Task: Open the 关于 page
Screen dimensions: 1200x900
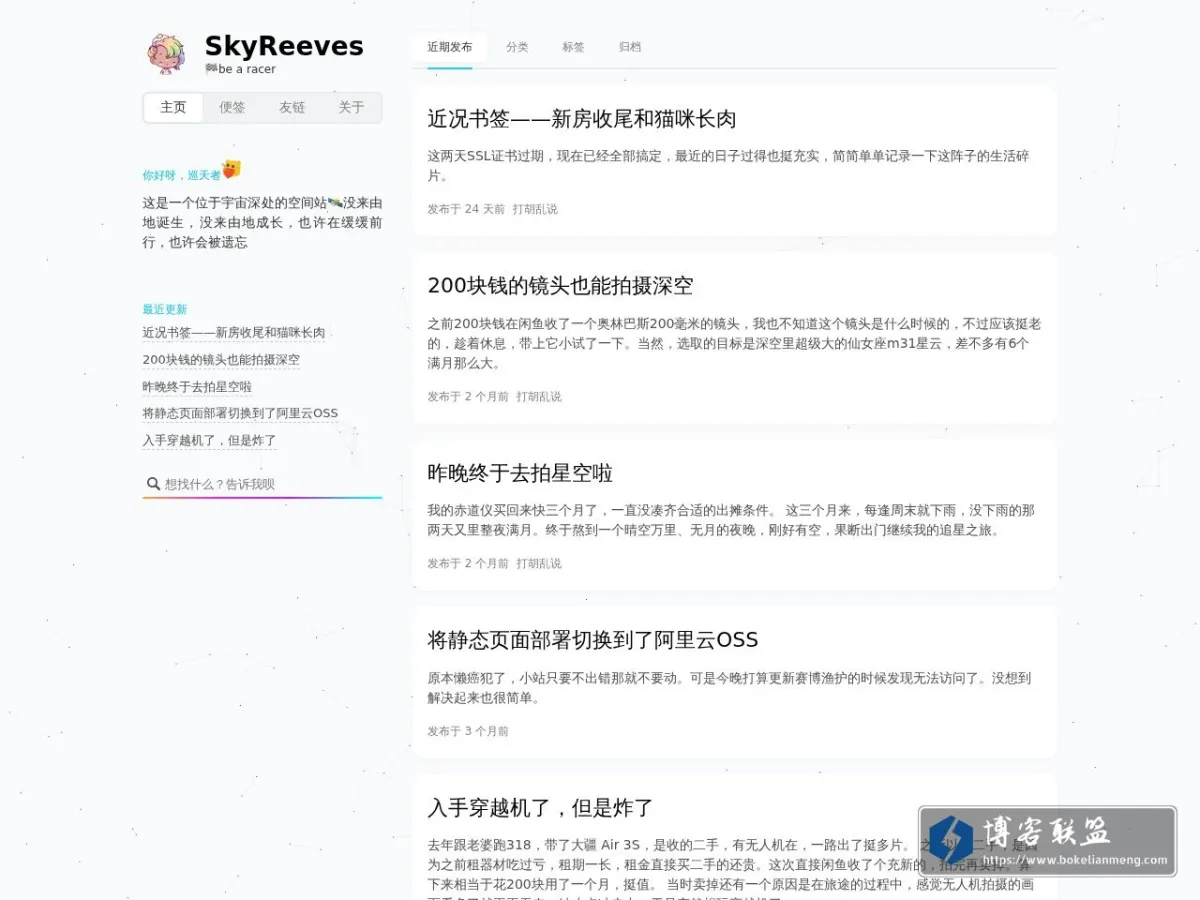Action: [x=351, y=107]
